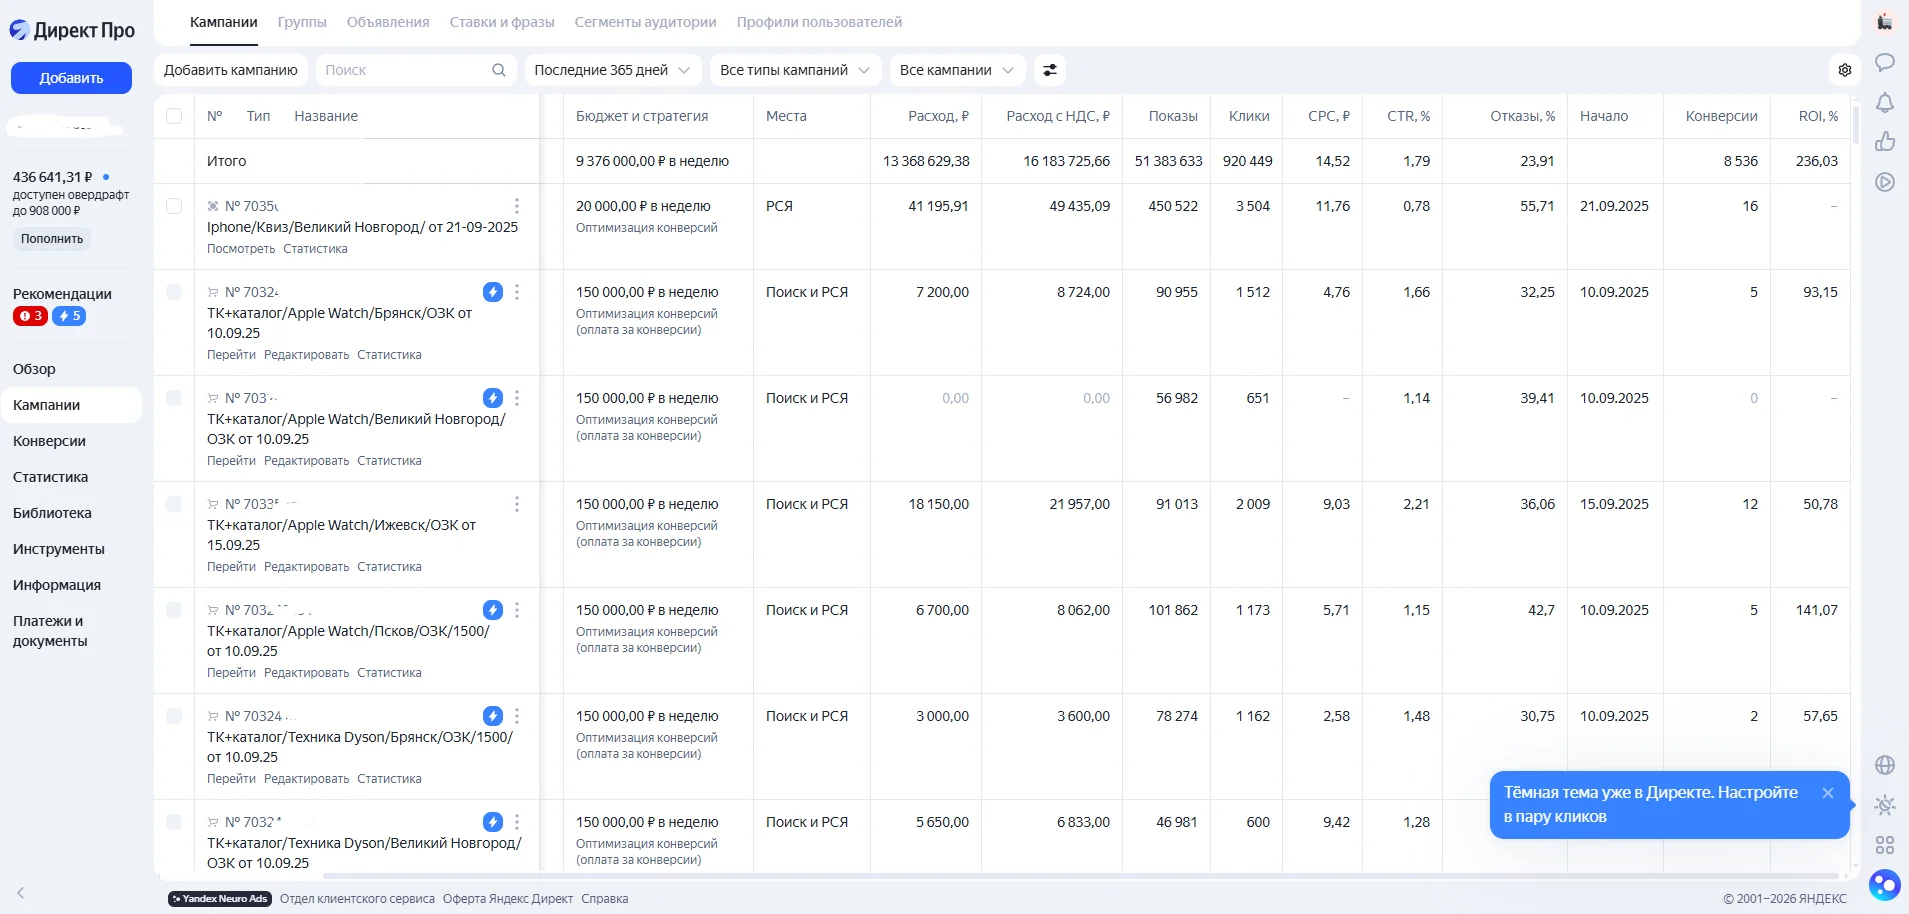Screen dimensions: 1909x914
Task: Open the language globe icon
Action: click(1885, 765)
